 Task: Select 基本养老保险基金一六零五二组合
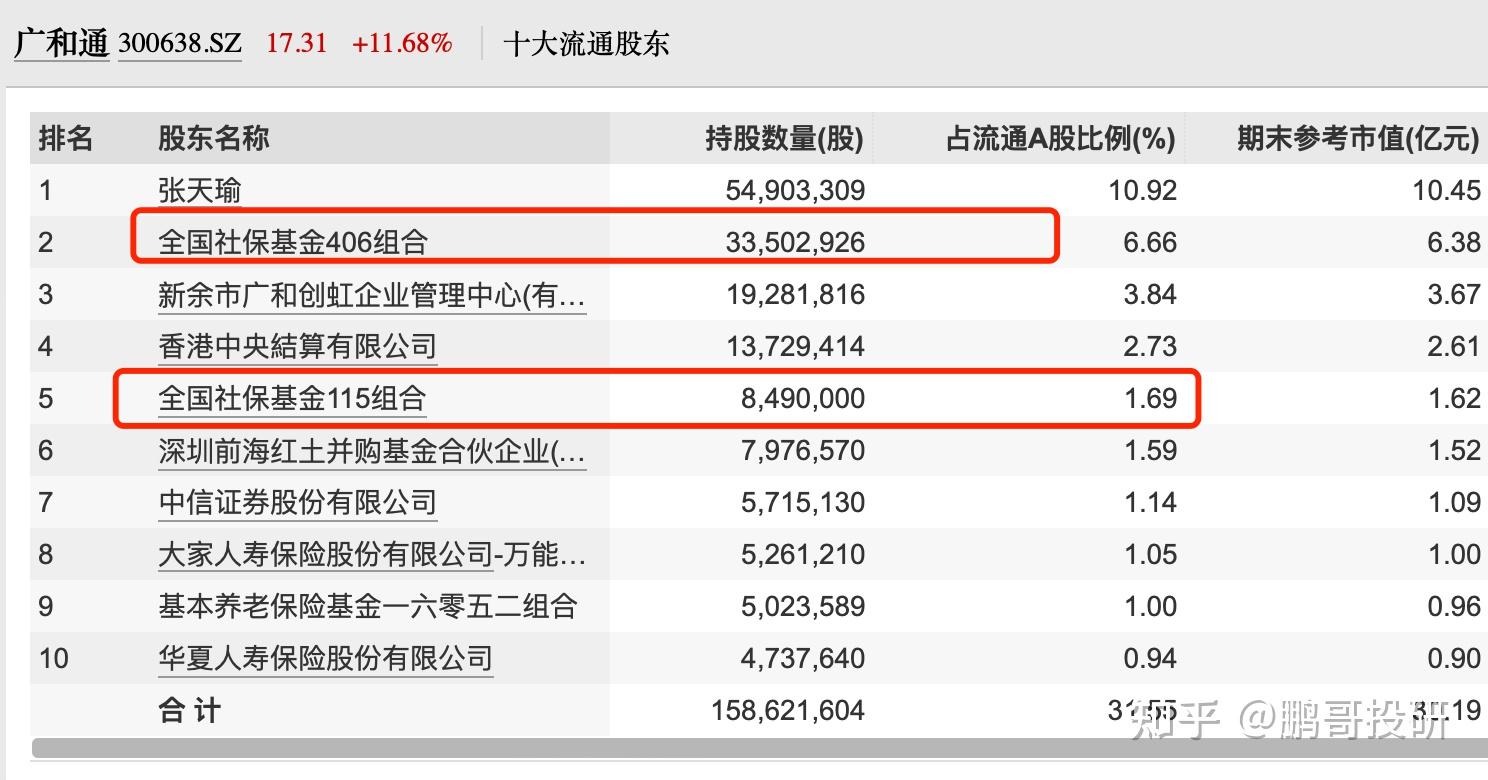(x=368, y=606)
